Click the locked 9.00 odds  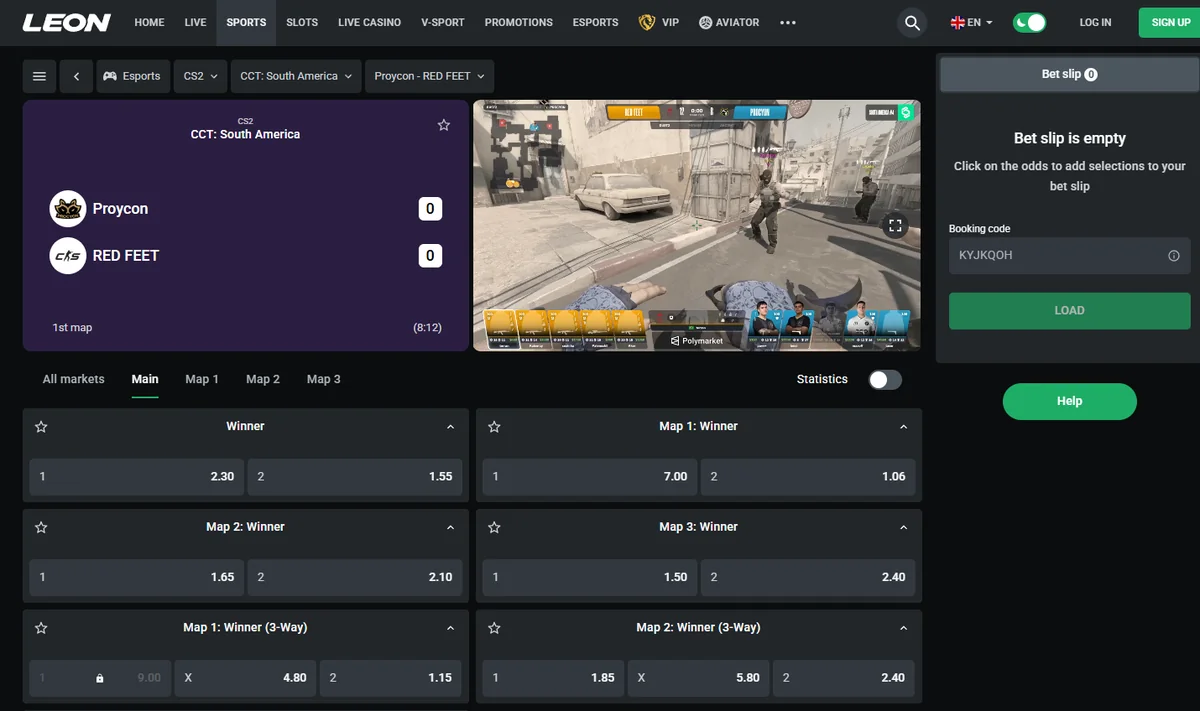pos(99,678)
